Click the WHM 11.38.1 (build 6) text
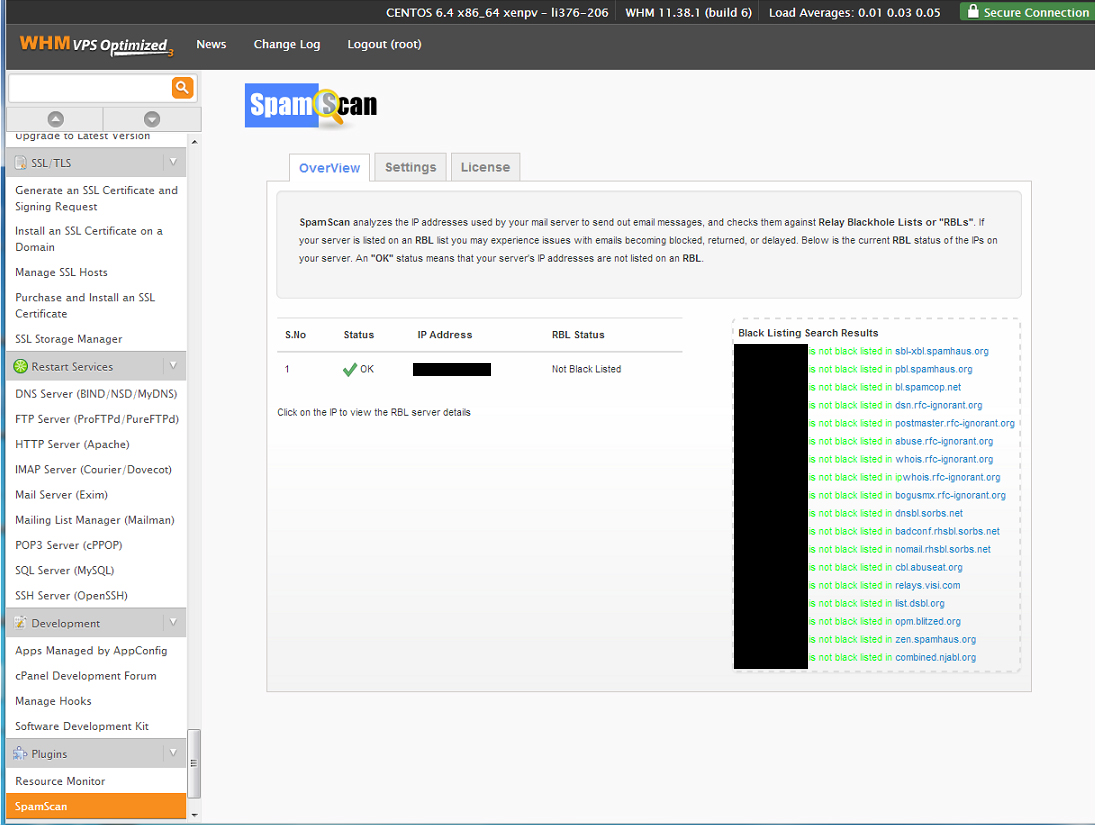The height and width of the screenshot is (825, 1097). 688,13
